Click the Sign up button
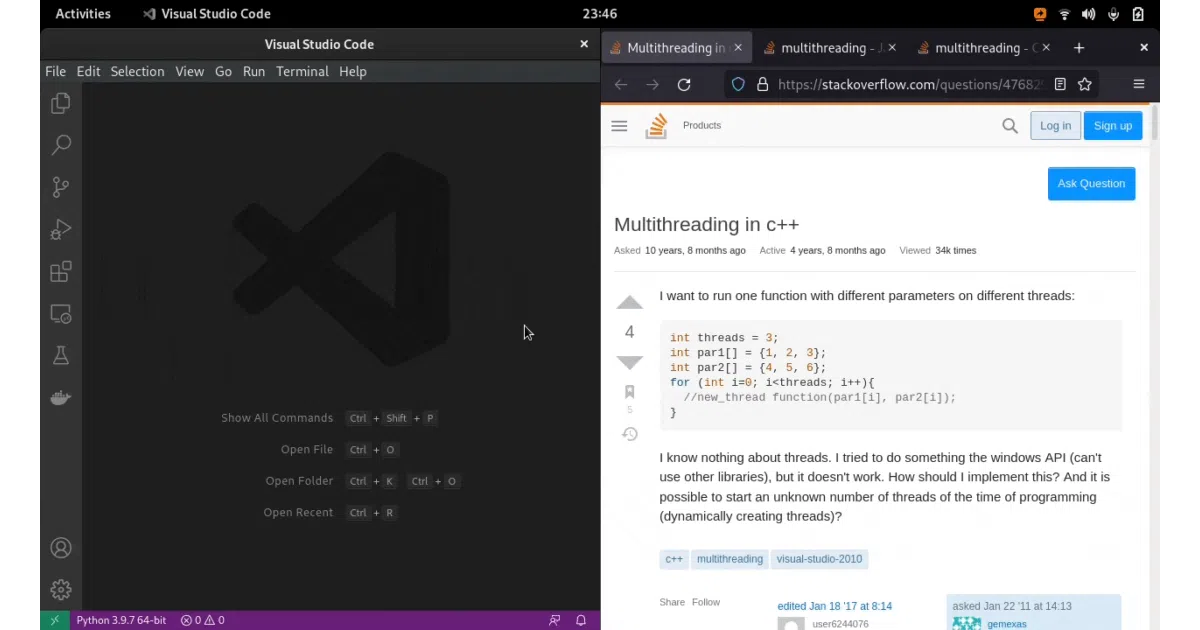 (1113, 126)
